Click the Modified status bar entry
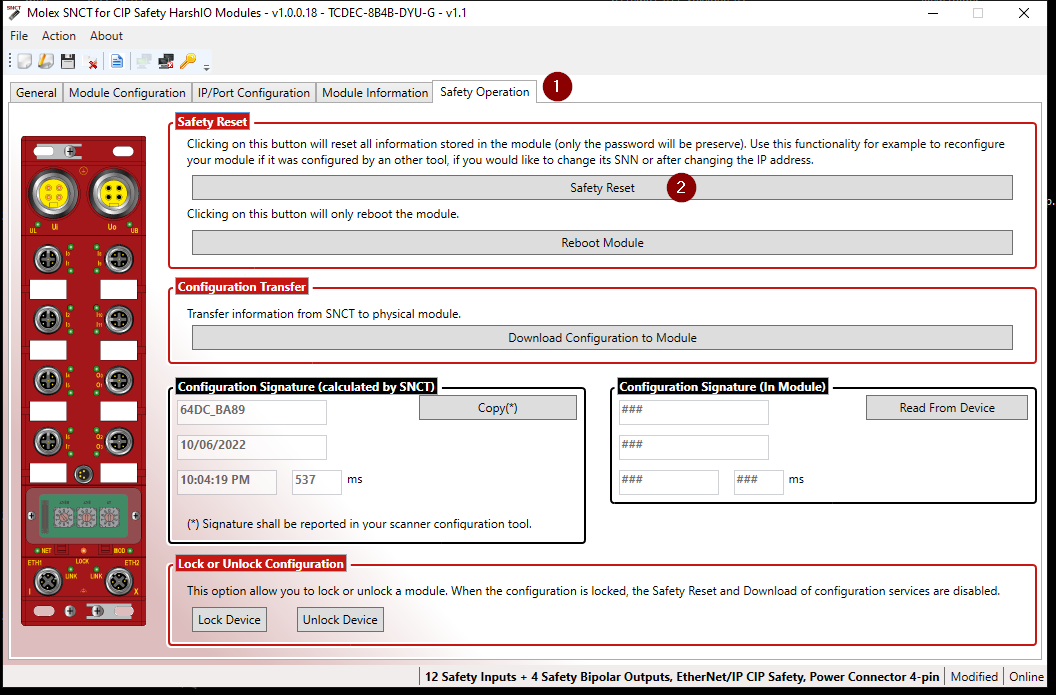The width and height of the screenshot is (1056, 695). [x=974, y=677]
